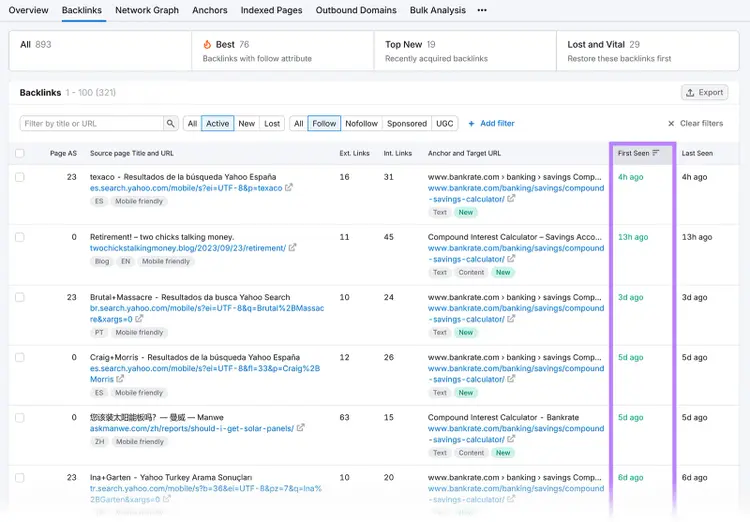Open external icon of Manwe row target URL
This screenshot has width=750, height=522.
(511, 439)
